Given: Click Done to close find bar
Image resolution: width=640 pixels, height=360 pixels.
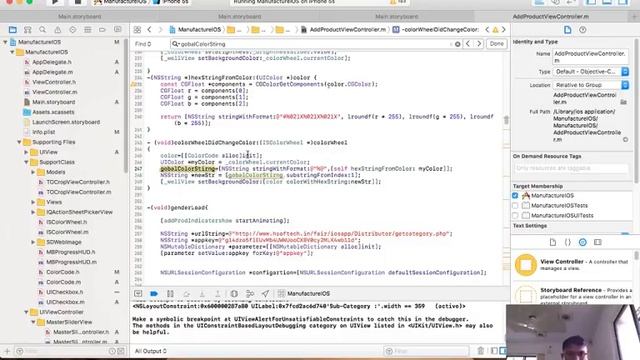Looking at the screenshot, I should [x=496, y=44].
